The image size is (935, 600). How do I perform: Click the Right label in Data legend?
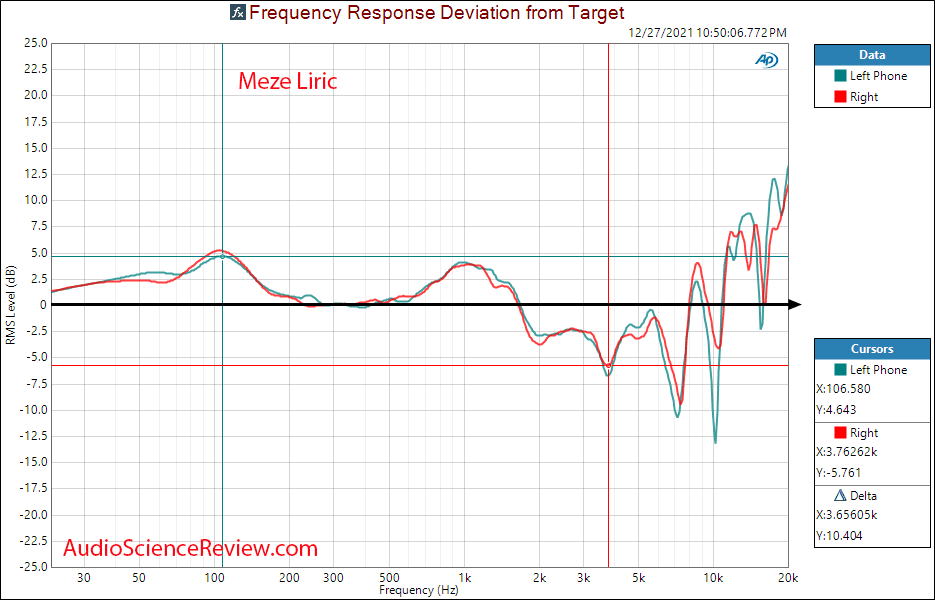pyautogui.click(x=864, y=97)
